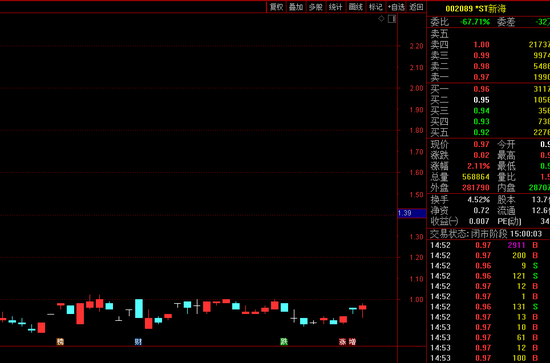Click the 002089 *ST新海 stock title
This screenshot has width=550, height=363.
tap(476, 9)
